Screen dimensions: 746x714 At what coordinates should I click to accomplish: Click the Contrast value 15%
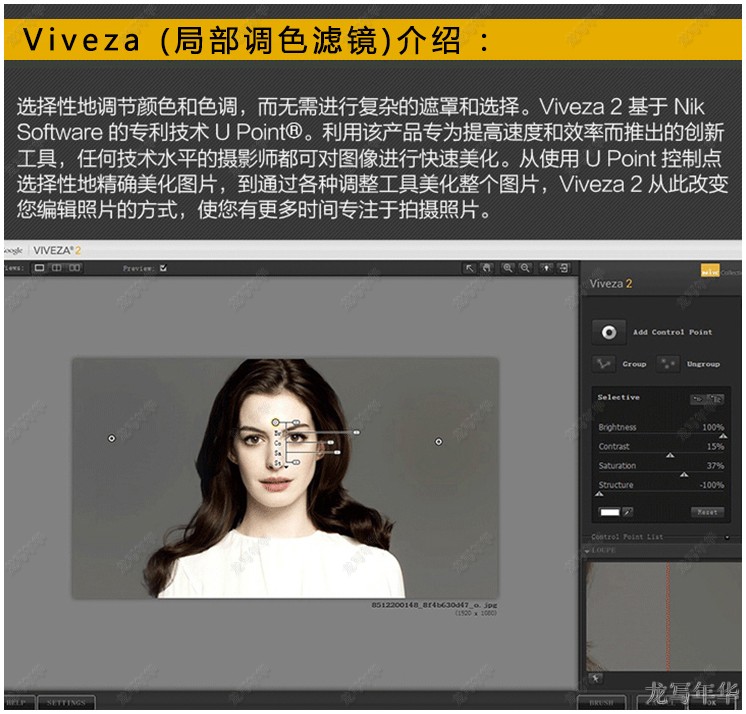(x=716, y=447)
